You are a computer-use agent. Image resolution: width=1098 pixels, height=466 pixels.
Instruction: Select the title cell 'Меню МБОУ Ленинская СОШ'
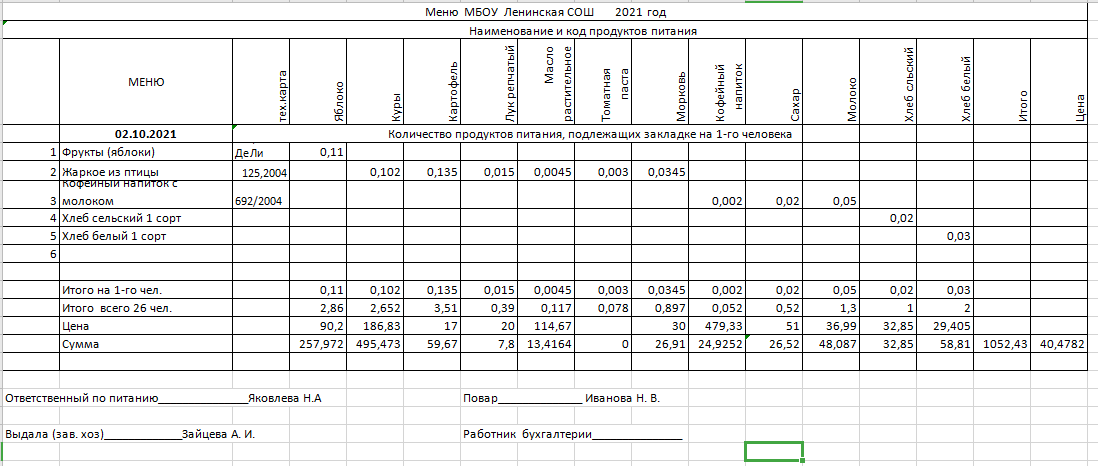pos(544,12)
